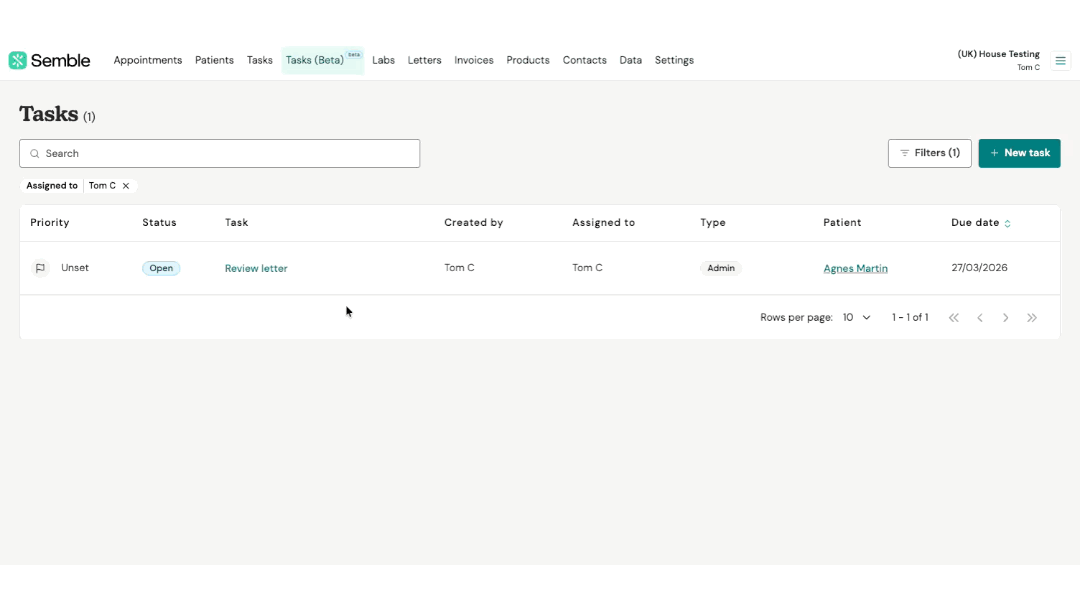
Task: Open patient Agnes Martin's record
Action: pos(855,268)
